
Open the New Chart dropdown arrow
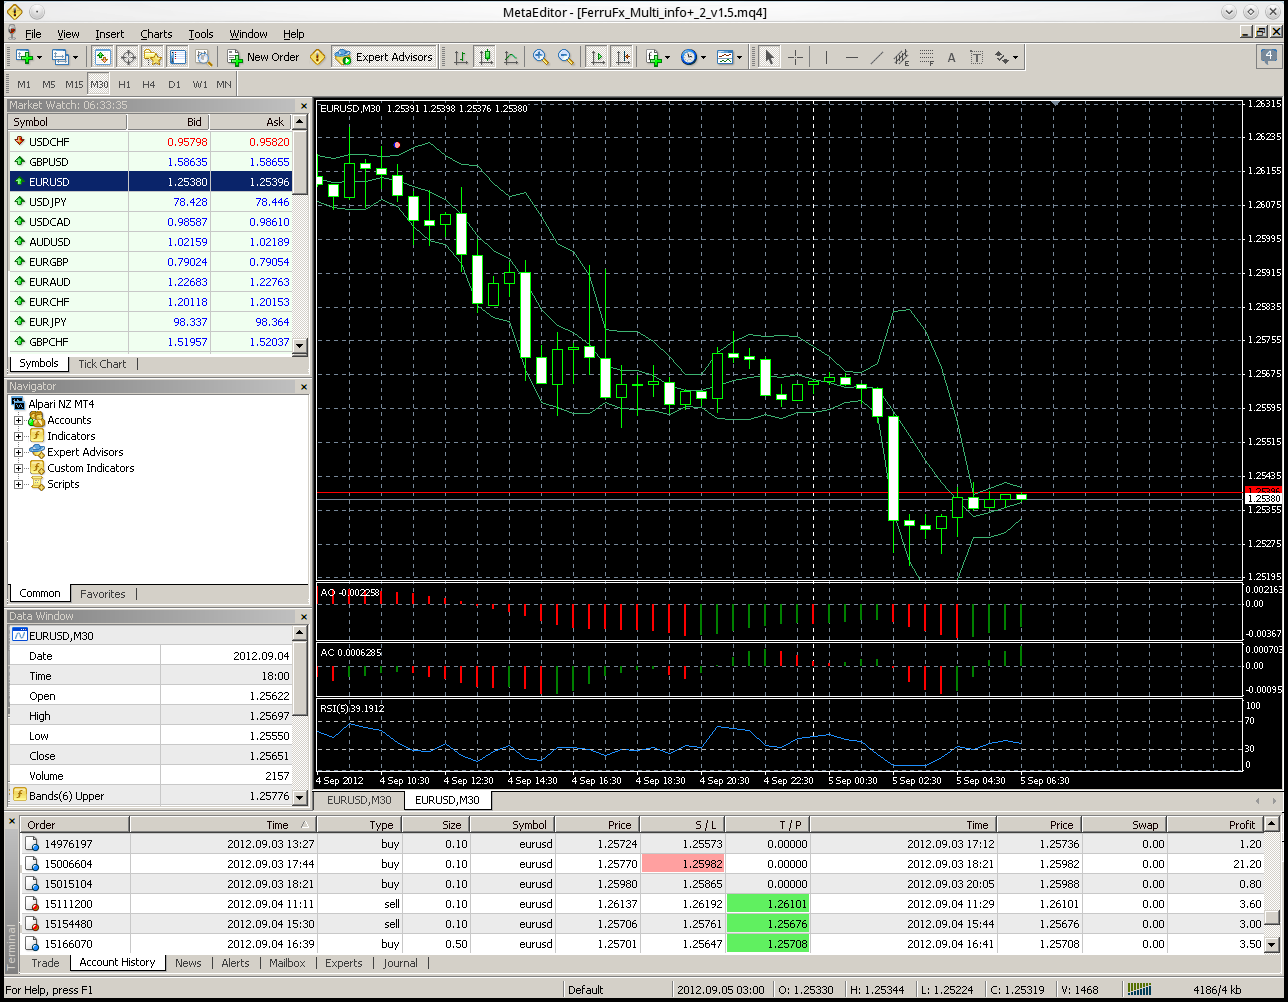point(40,57)
